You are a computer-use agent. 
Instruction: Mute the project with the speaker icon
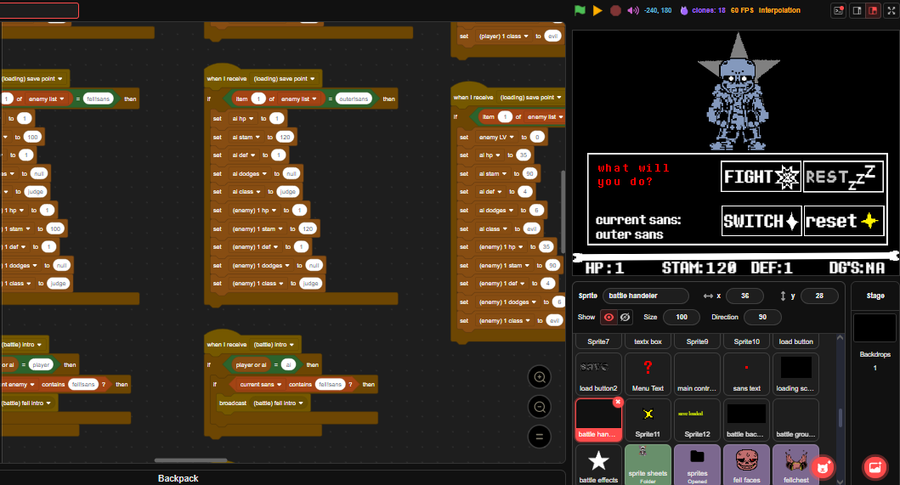coord(633,10)
